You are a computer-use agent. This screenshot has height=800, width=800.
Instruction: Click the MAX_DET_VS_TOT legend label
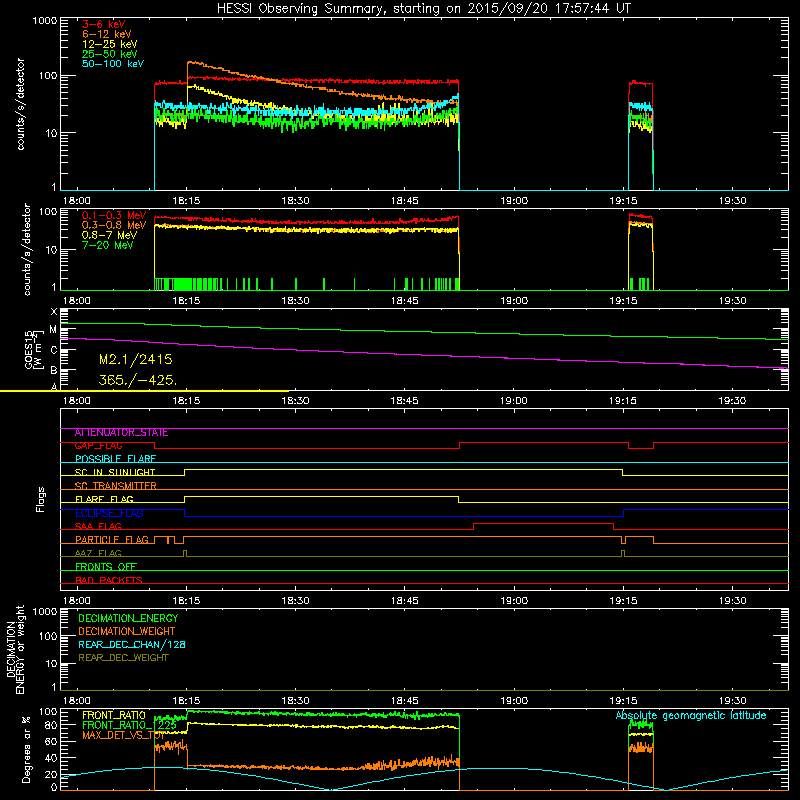tap(124, 735)
